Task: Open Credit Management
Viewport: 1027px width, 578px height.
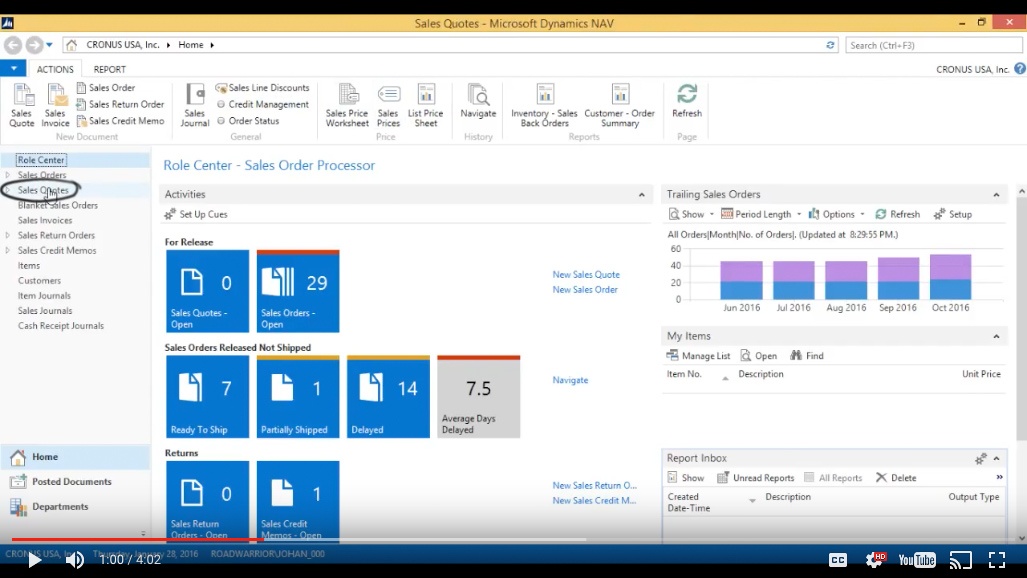Action: click(x=263, y=104)
